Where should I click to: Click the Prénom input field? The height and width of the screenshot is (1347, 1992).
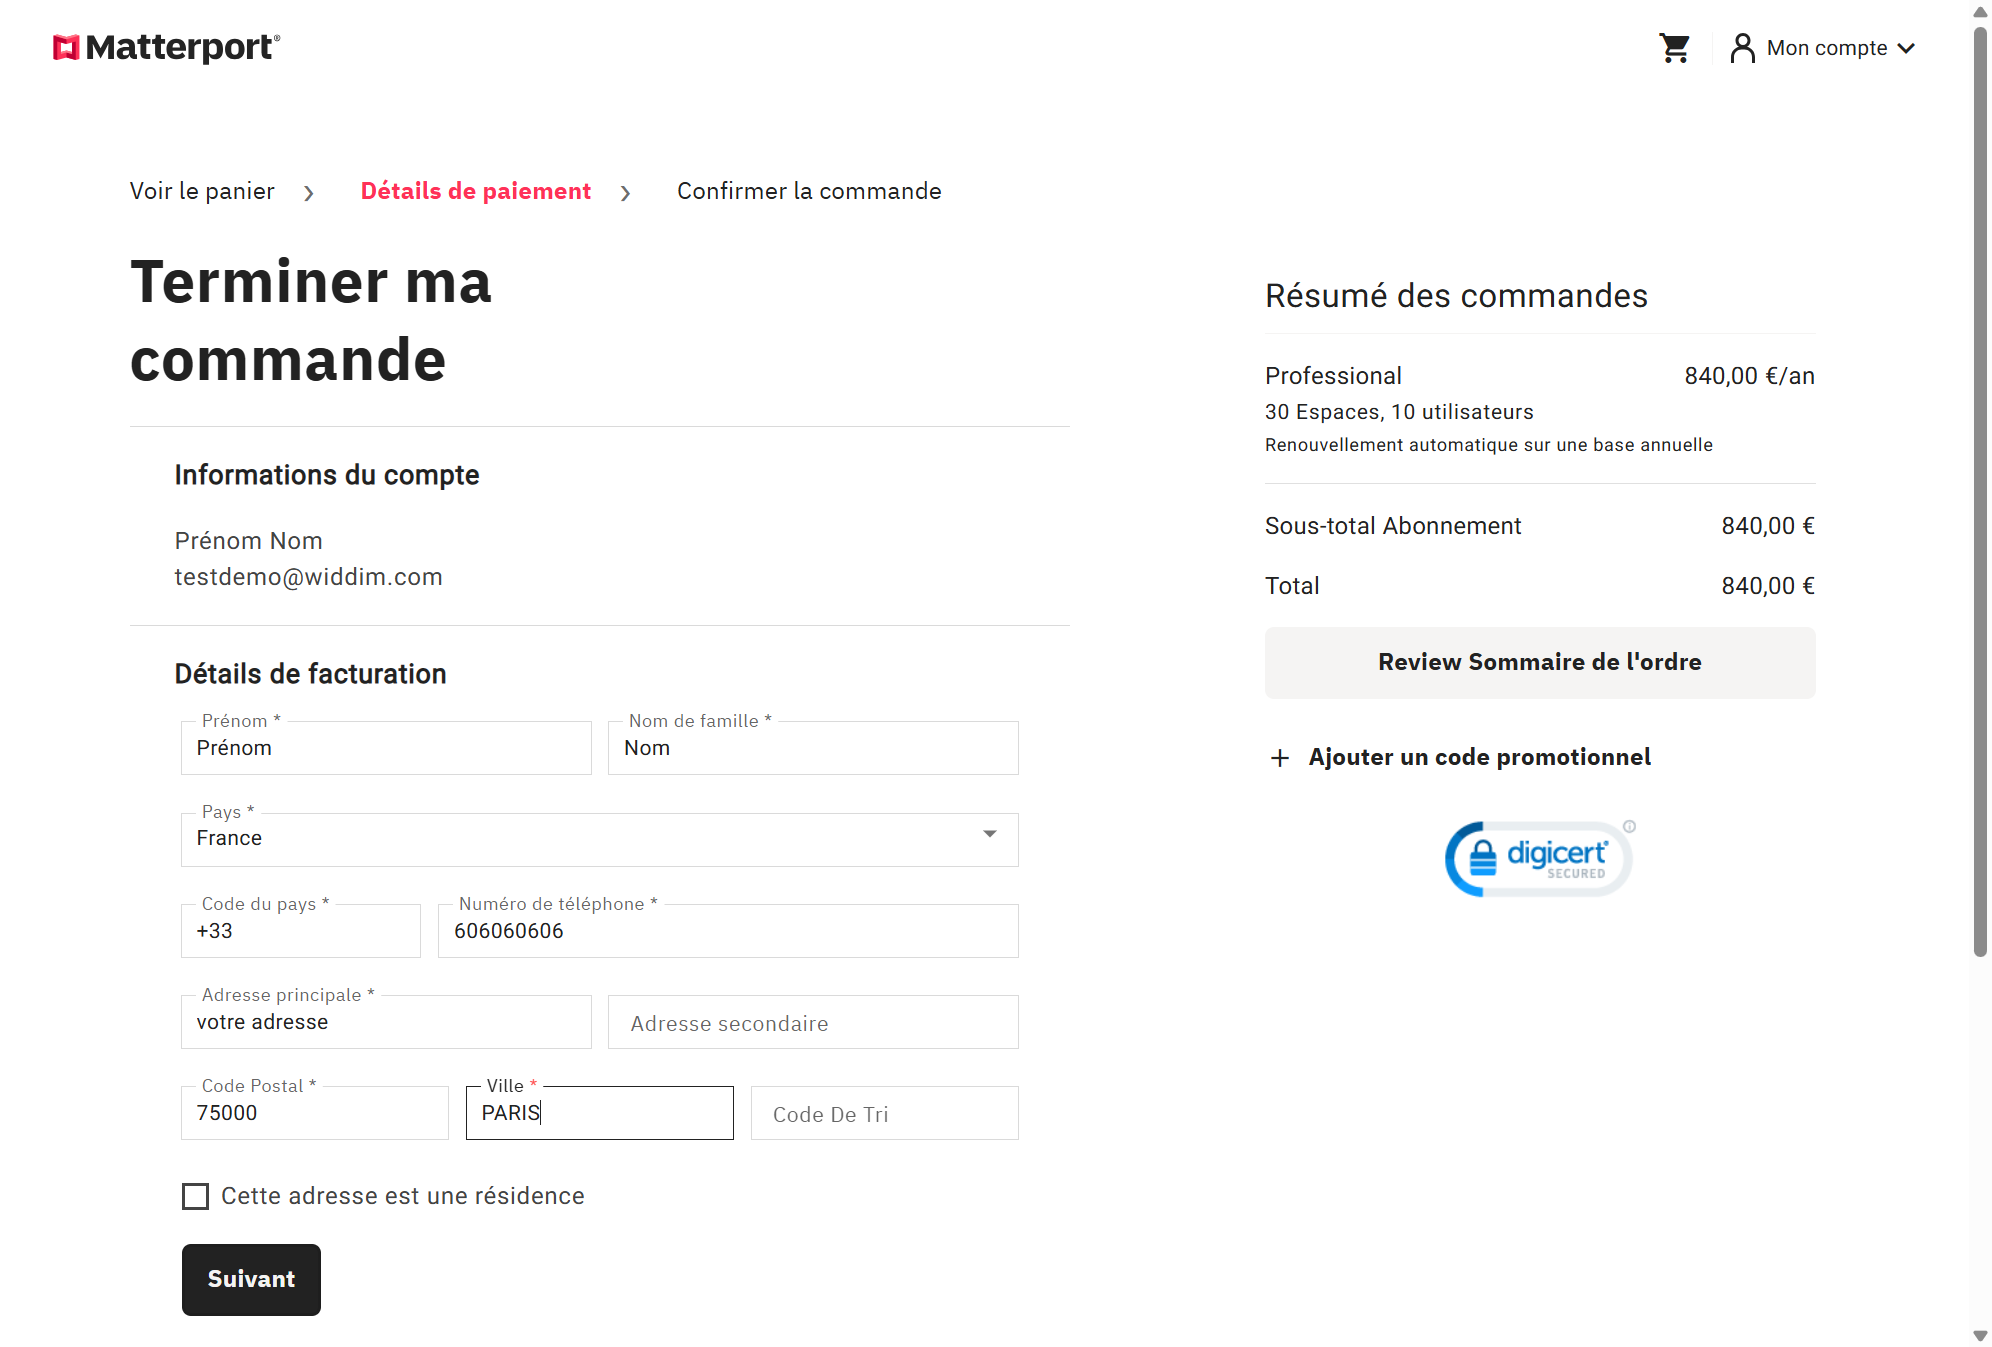point(386,748)
